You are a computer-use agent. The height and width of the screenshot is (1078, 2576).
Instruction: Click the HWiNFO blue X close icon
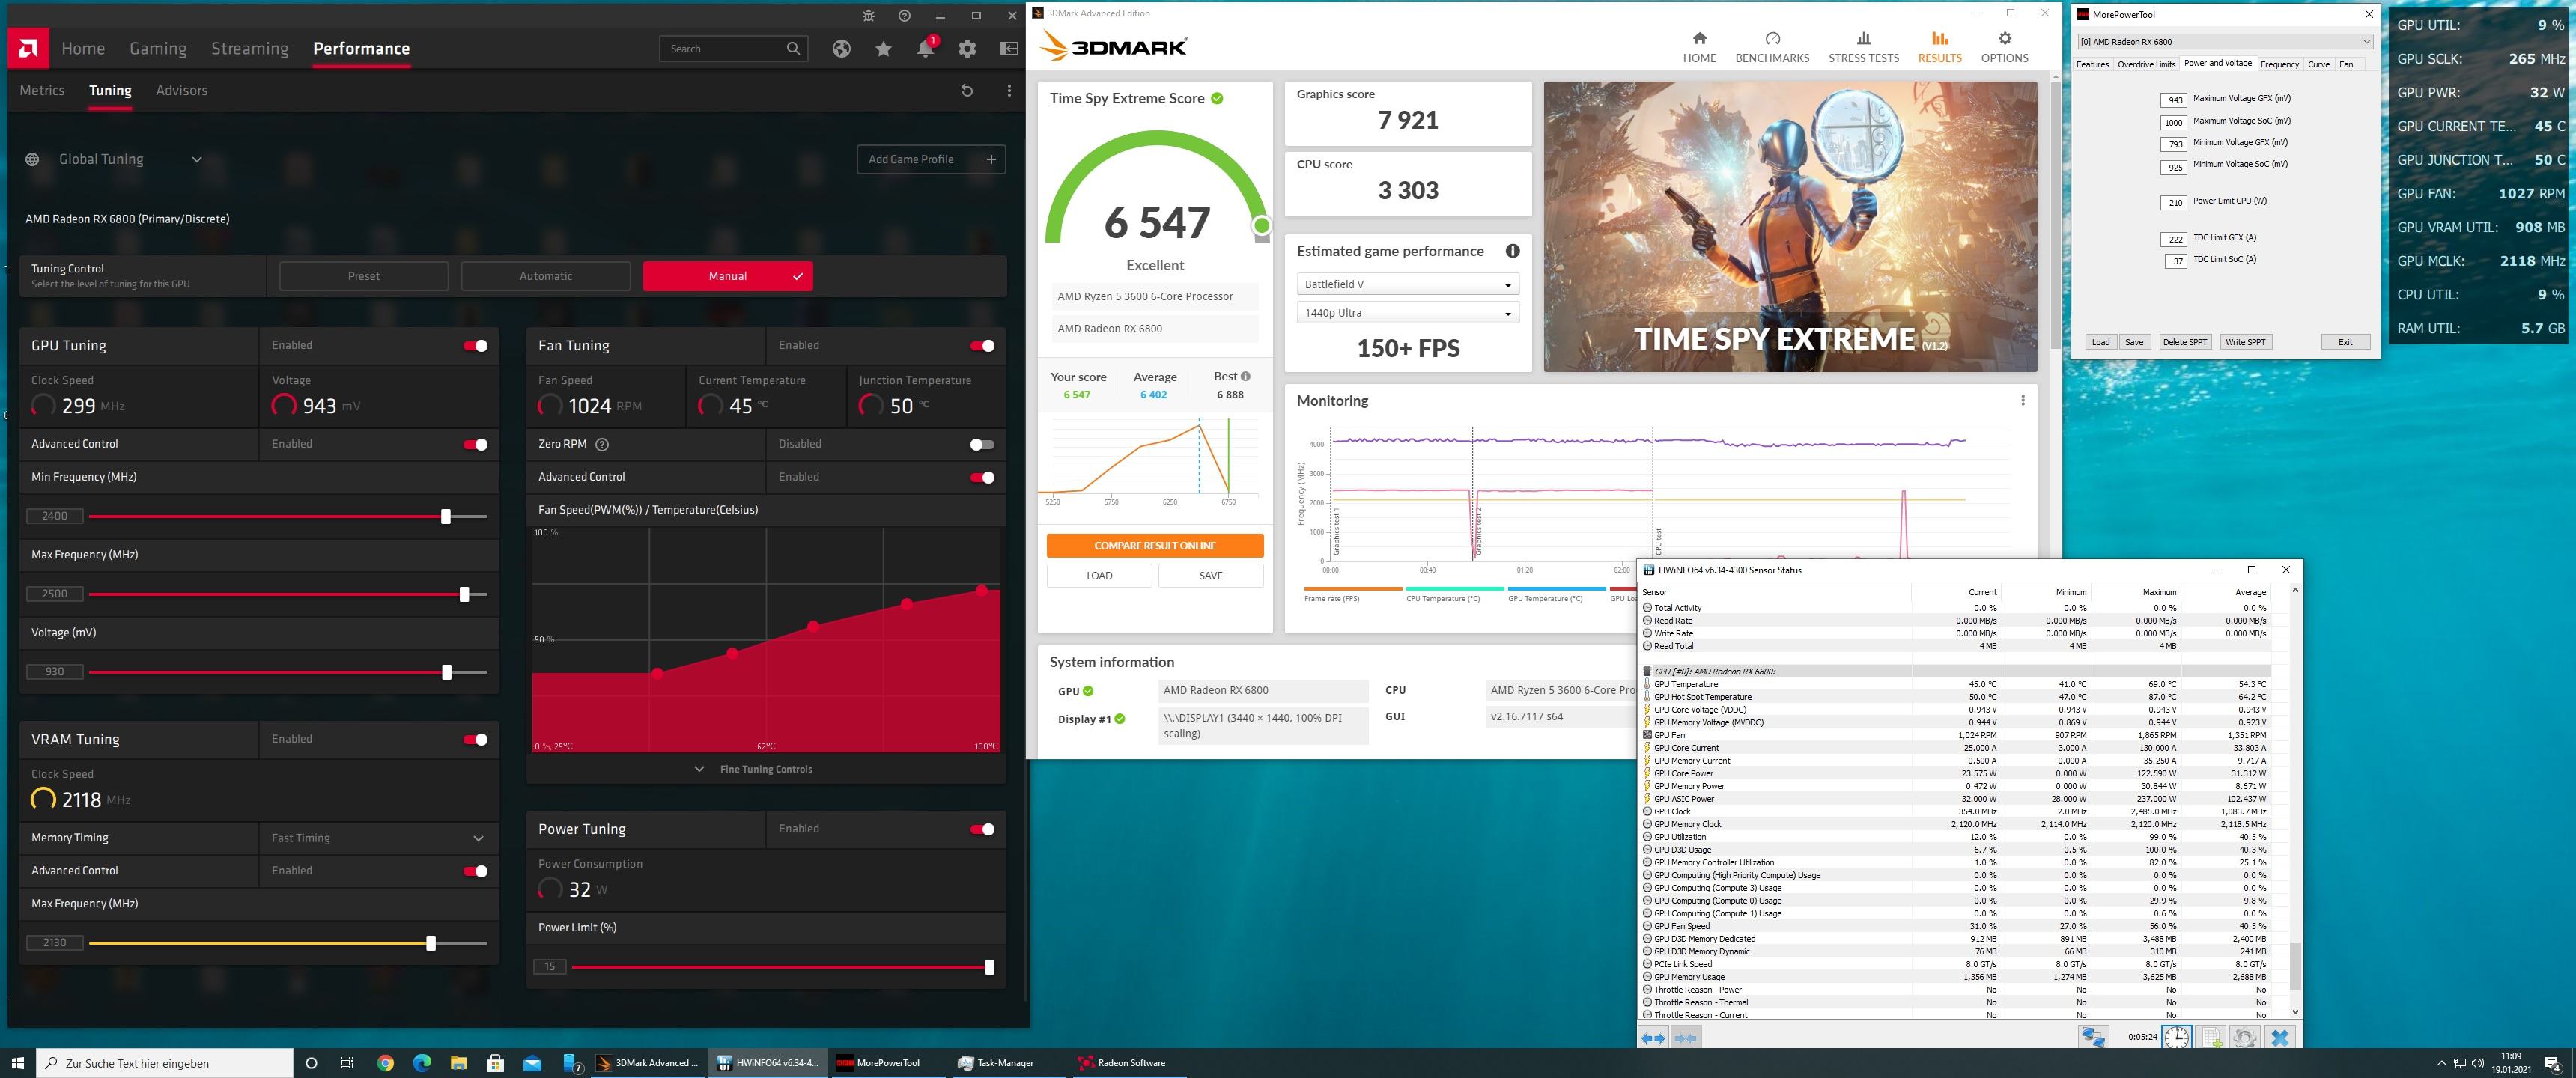coord(2280,1037)
